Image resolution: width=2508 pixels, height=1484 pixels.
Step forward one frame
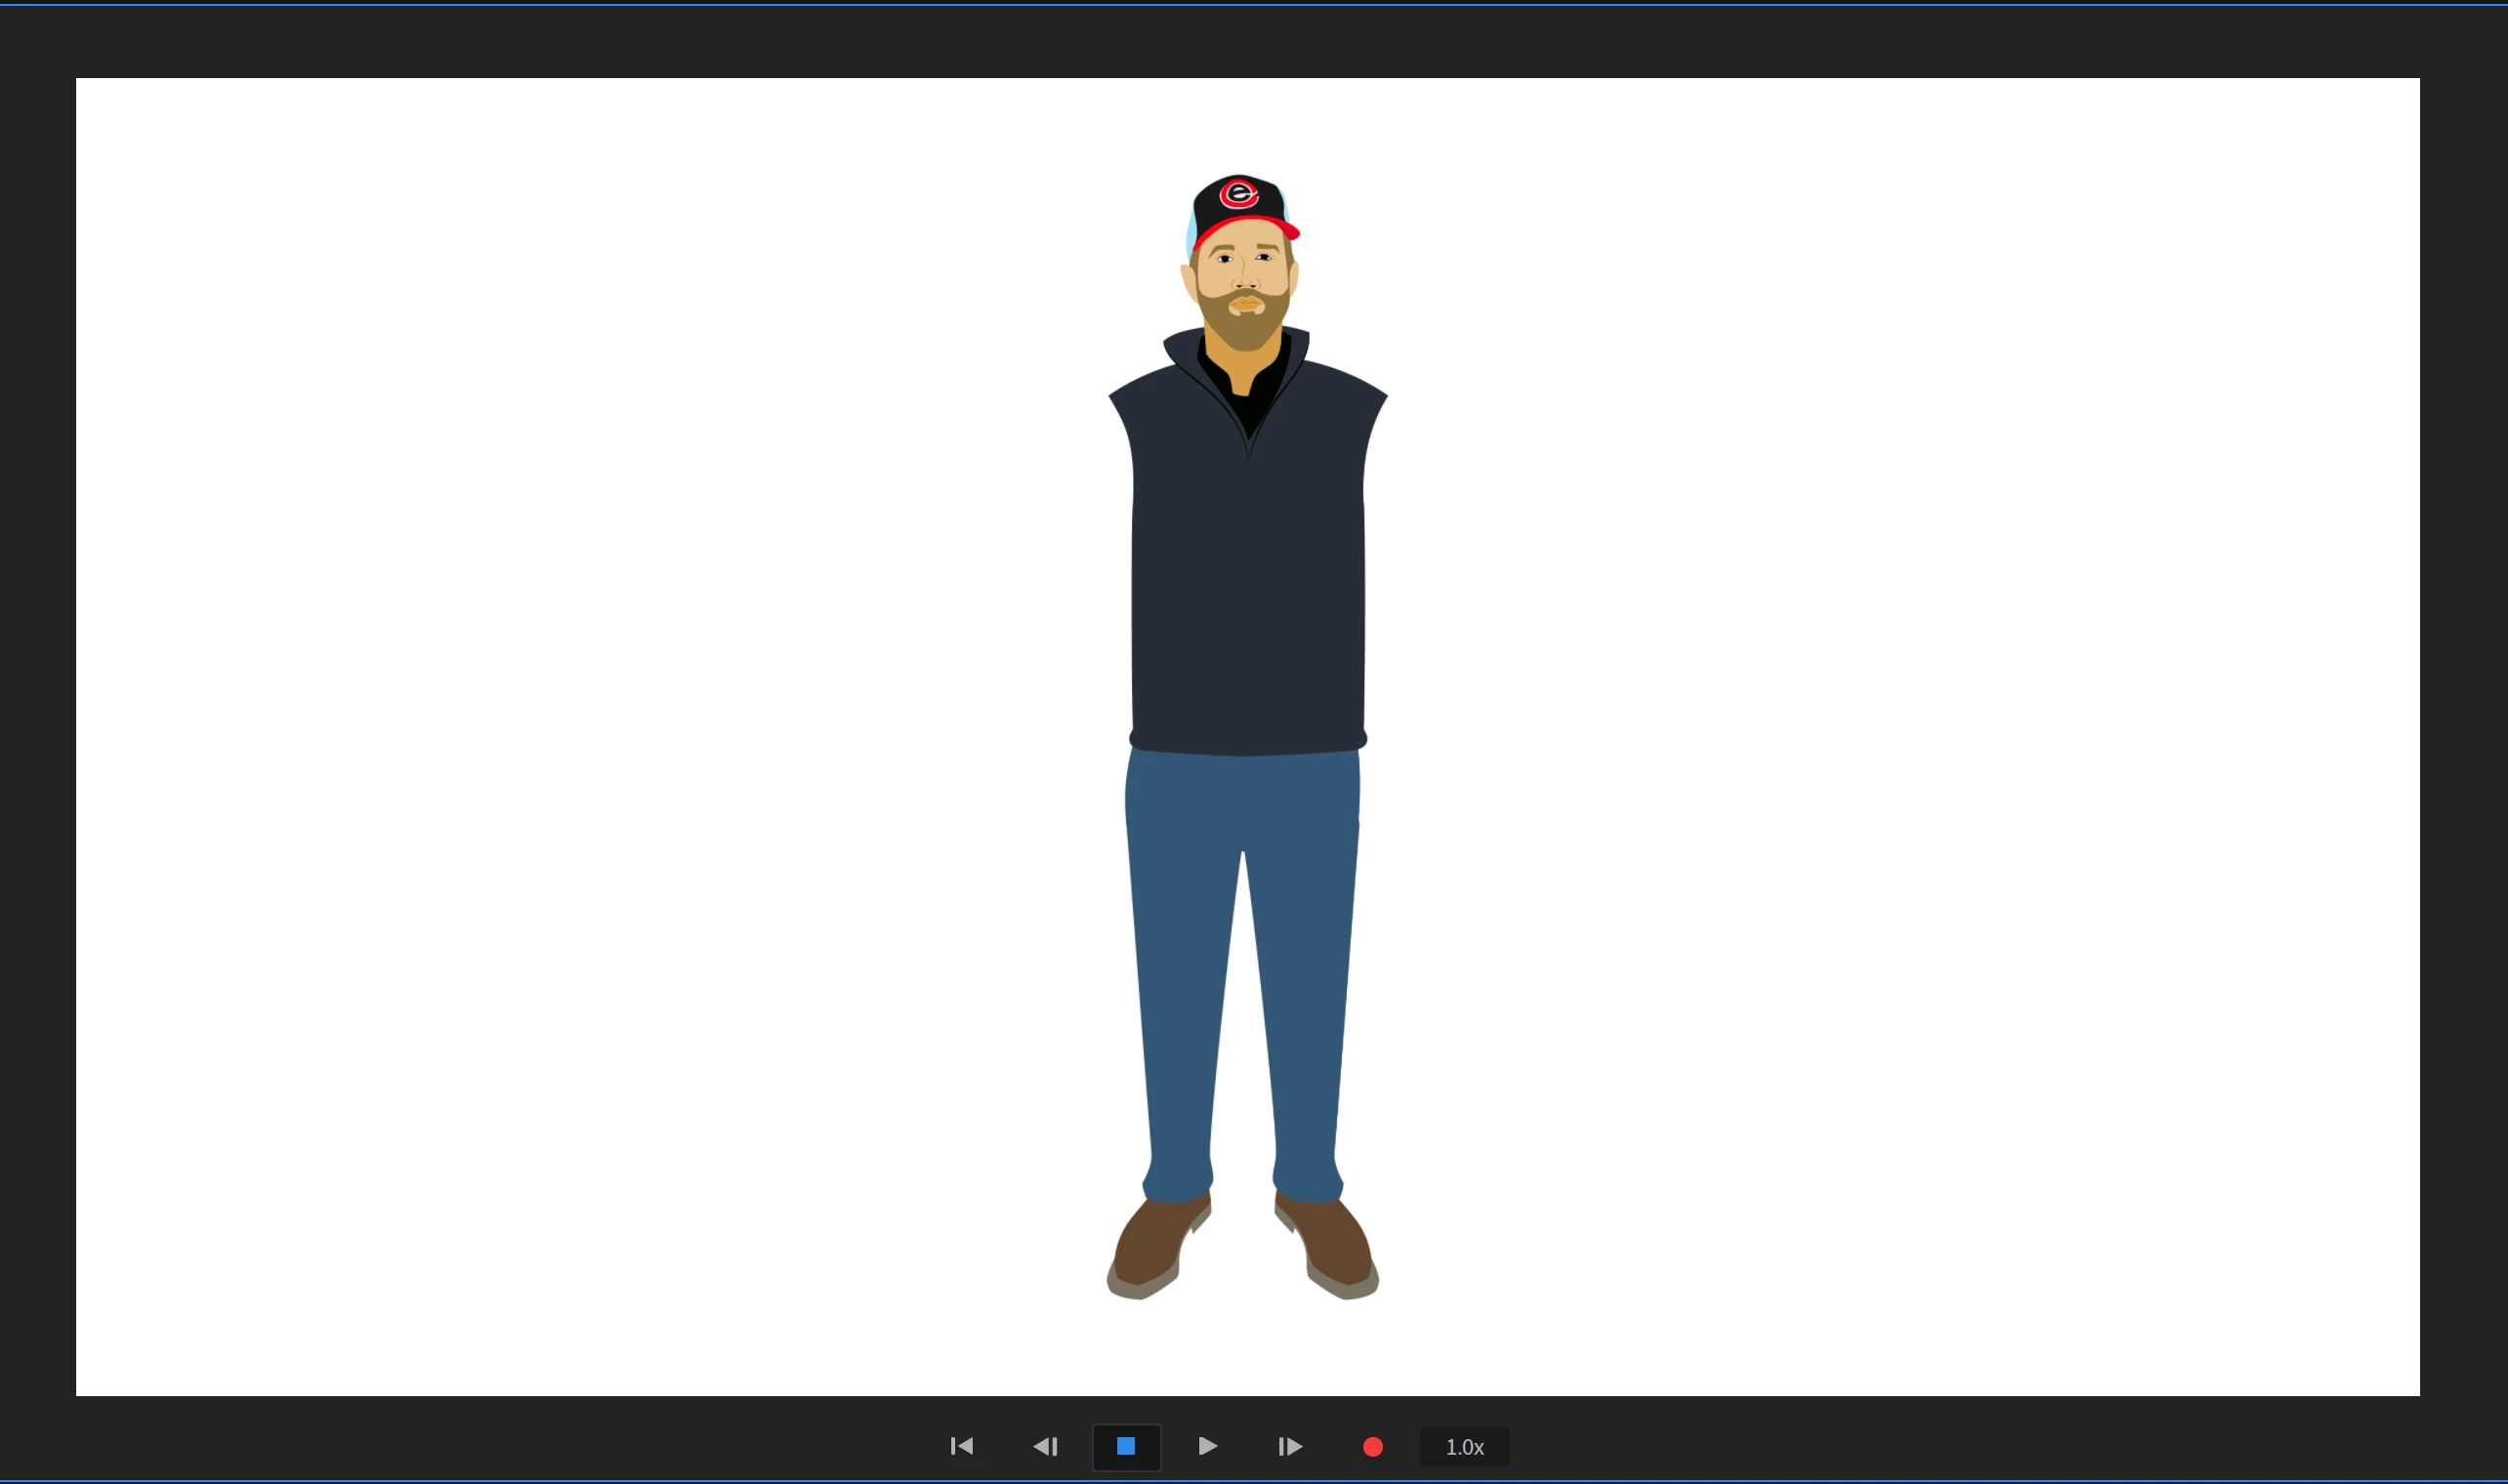pos(1290,1446)
